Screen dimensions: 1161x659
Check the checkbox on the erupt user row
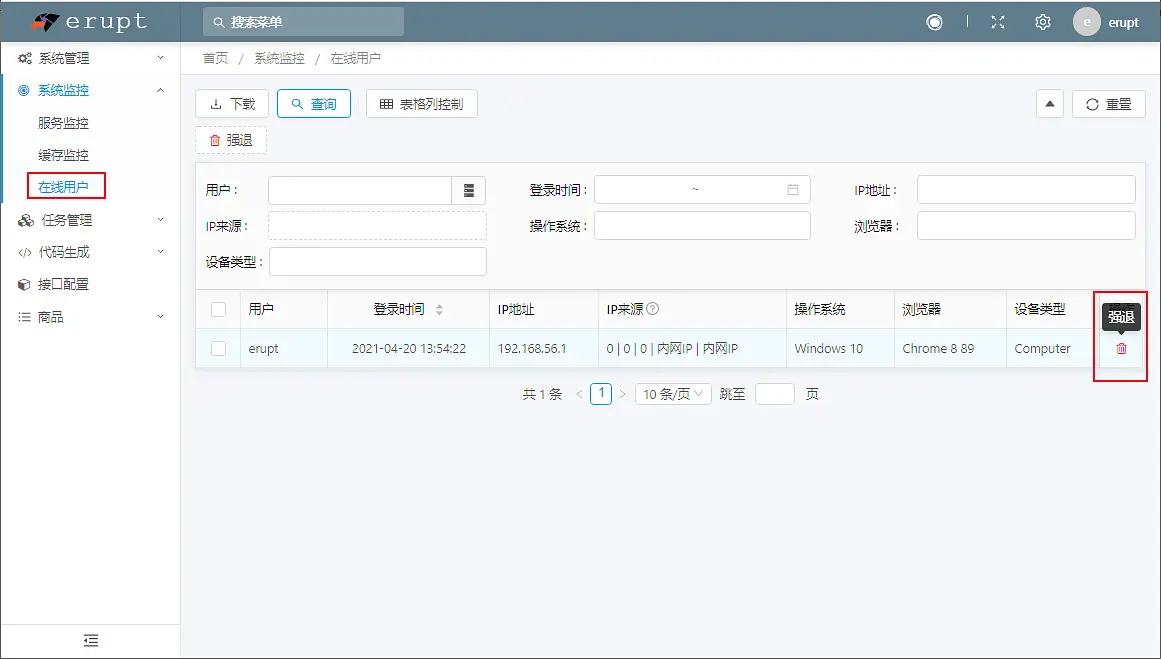[x=218, y=348]
